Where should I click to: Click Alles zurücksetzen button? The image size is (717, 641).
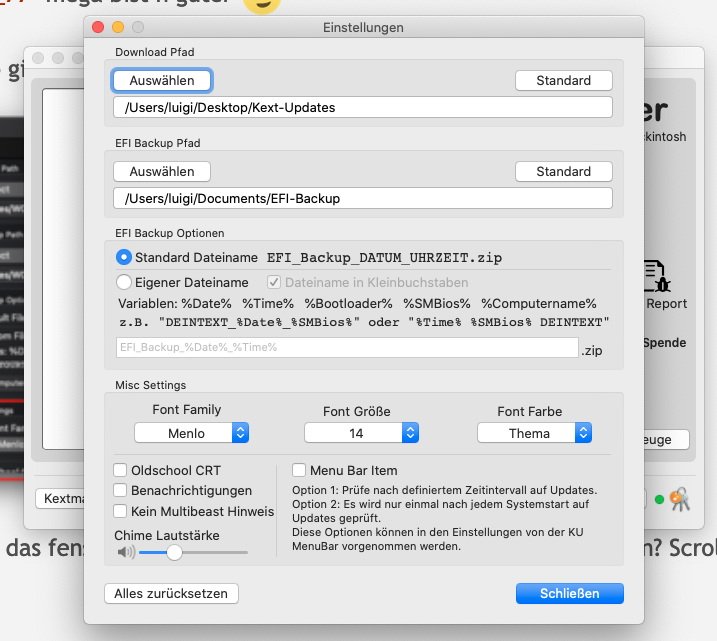point(171,593)
